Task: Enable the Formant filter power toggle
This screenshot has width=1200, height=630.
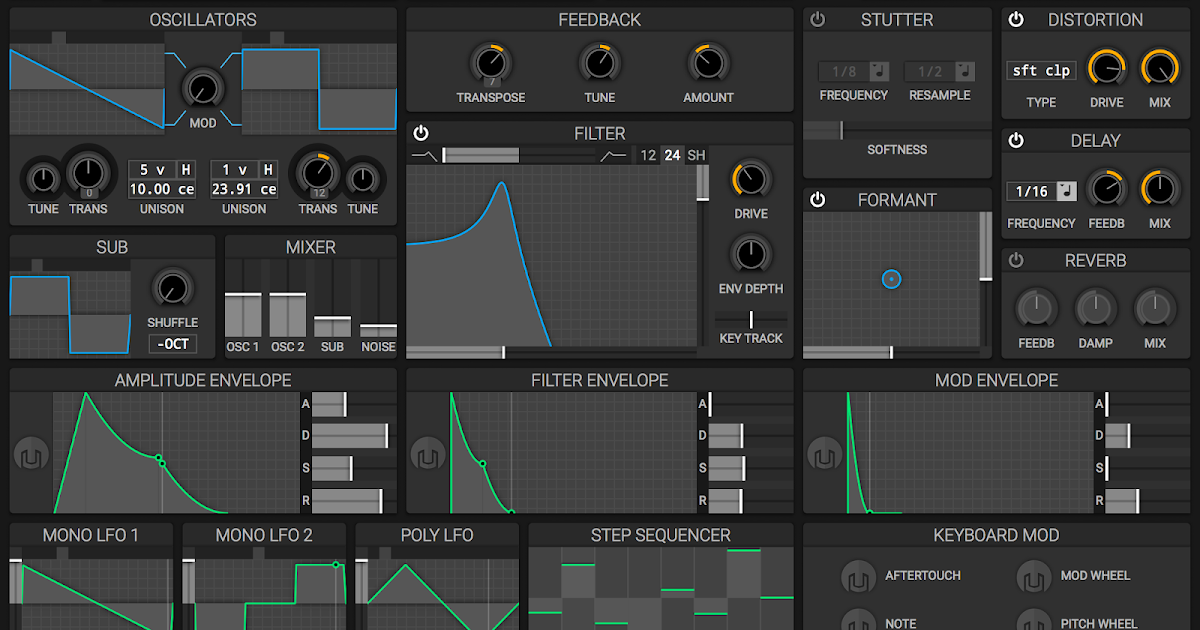Action: coord(817,199)
